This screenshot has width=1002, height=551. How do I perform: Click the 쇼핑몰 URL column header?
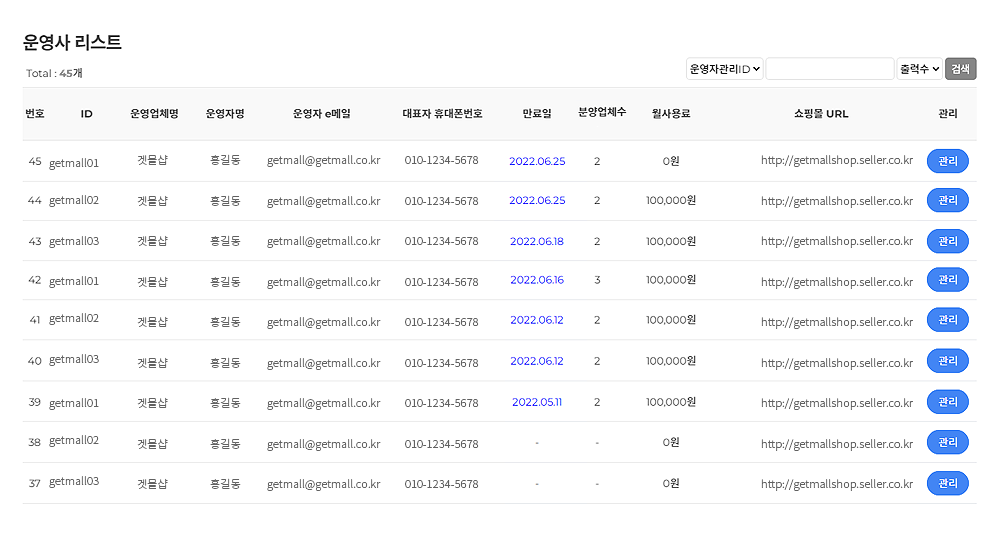pos(821,114)
